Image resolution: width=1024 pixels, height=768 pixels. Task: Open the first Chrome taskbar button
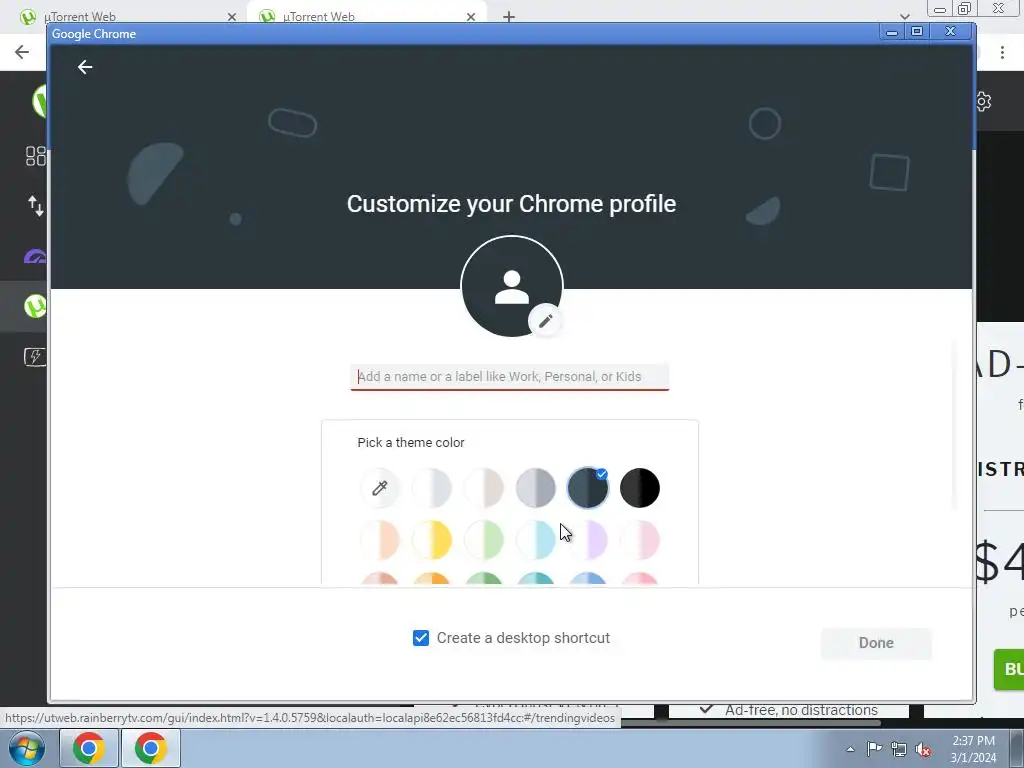pos(89,748)
